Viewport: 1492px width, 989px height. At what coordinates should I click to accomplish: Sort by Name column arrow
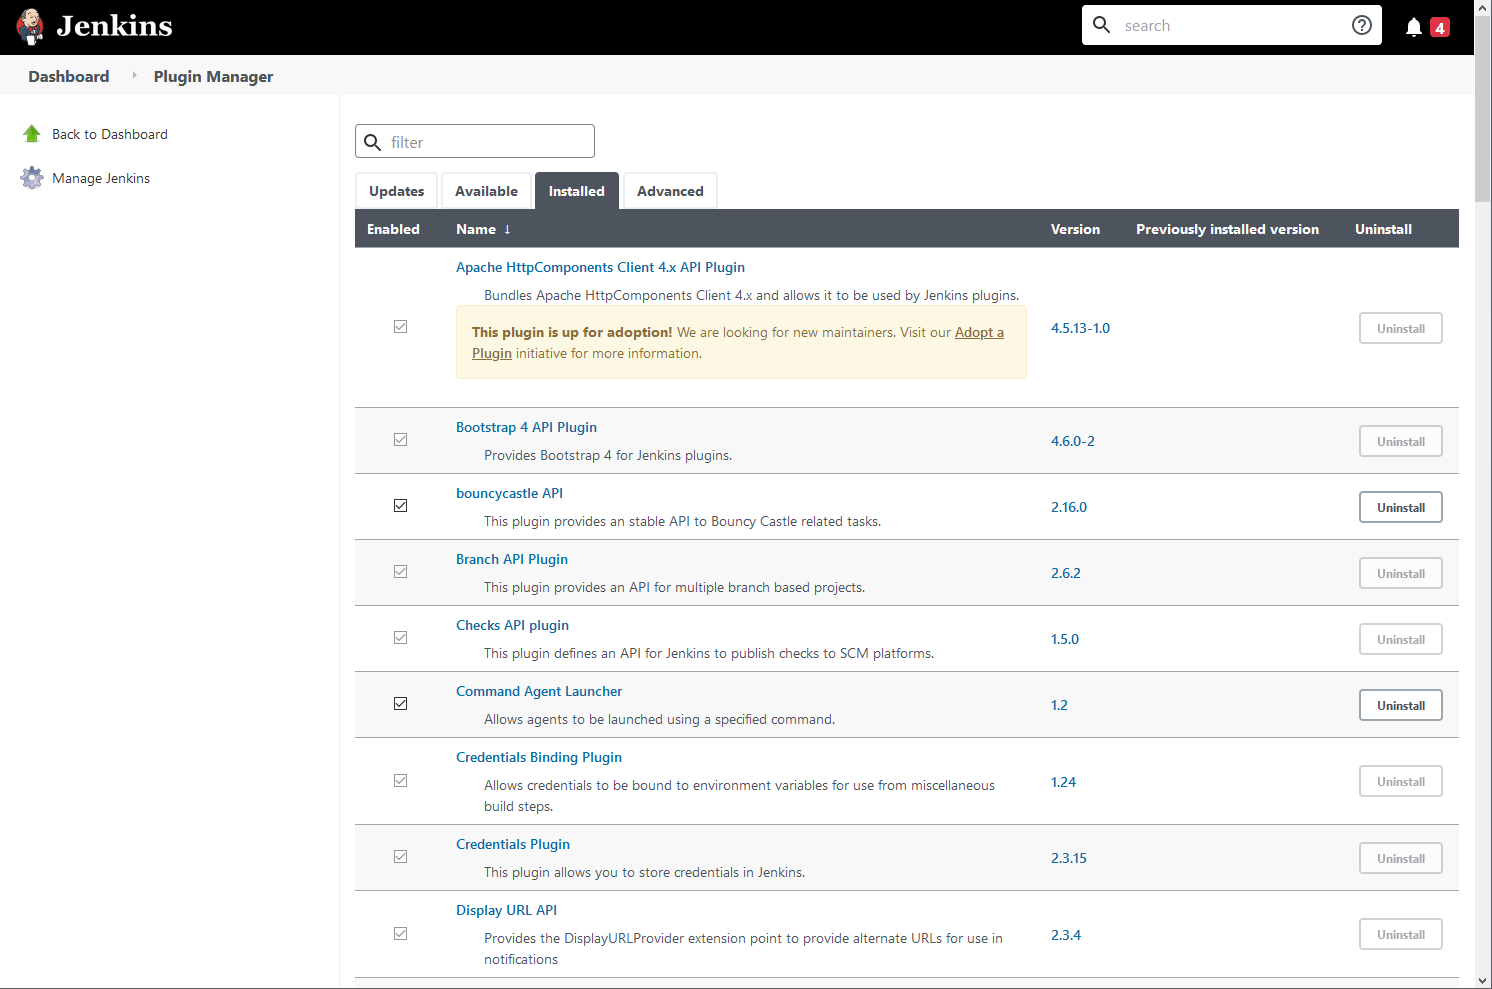coord(507,229)
